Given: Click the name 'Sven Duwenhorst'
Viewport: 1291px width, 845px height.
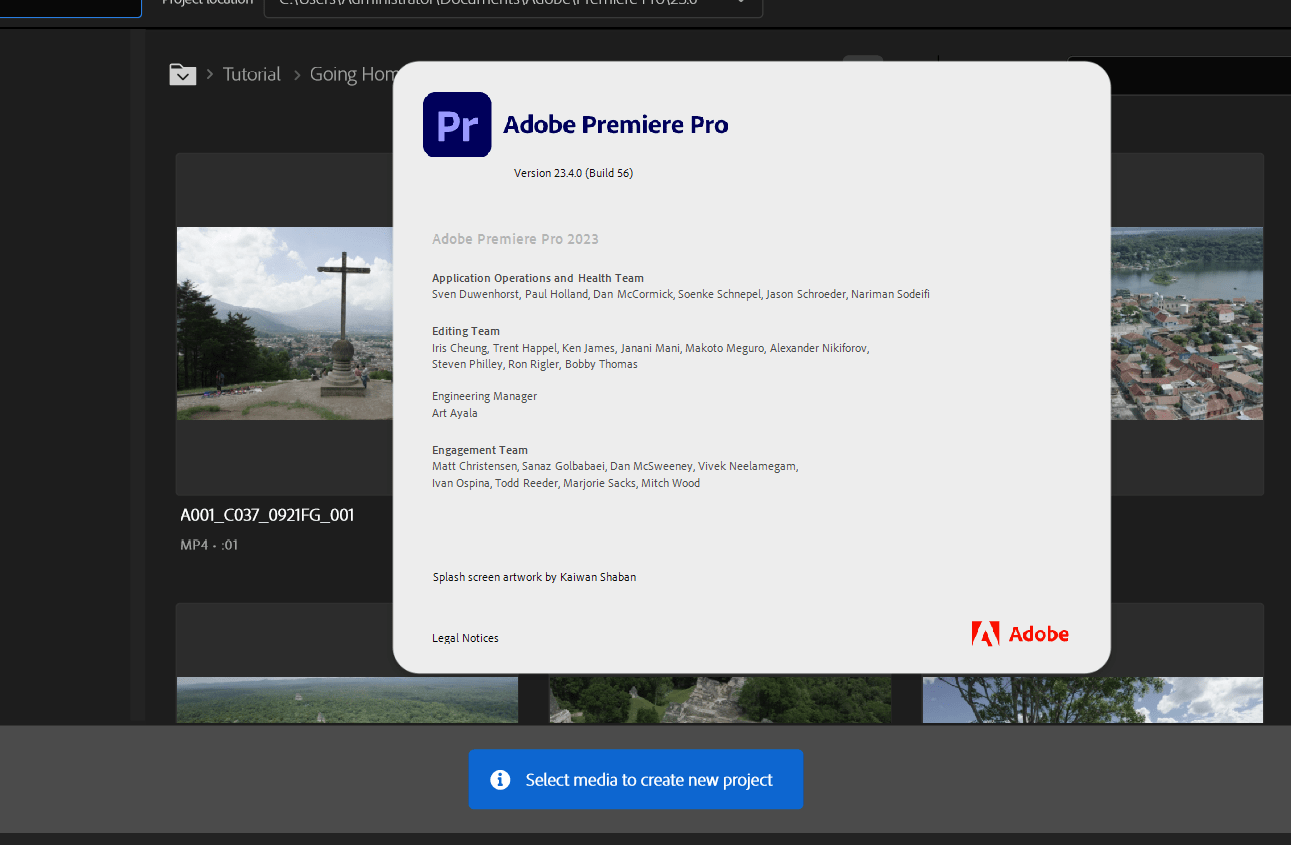Looking at the screenshot, I should pyautogui.click(x=475, y=294).
